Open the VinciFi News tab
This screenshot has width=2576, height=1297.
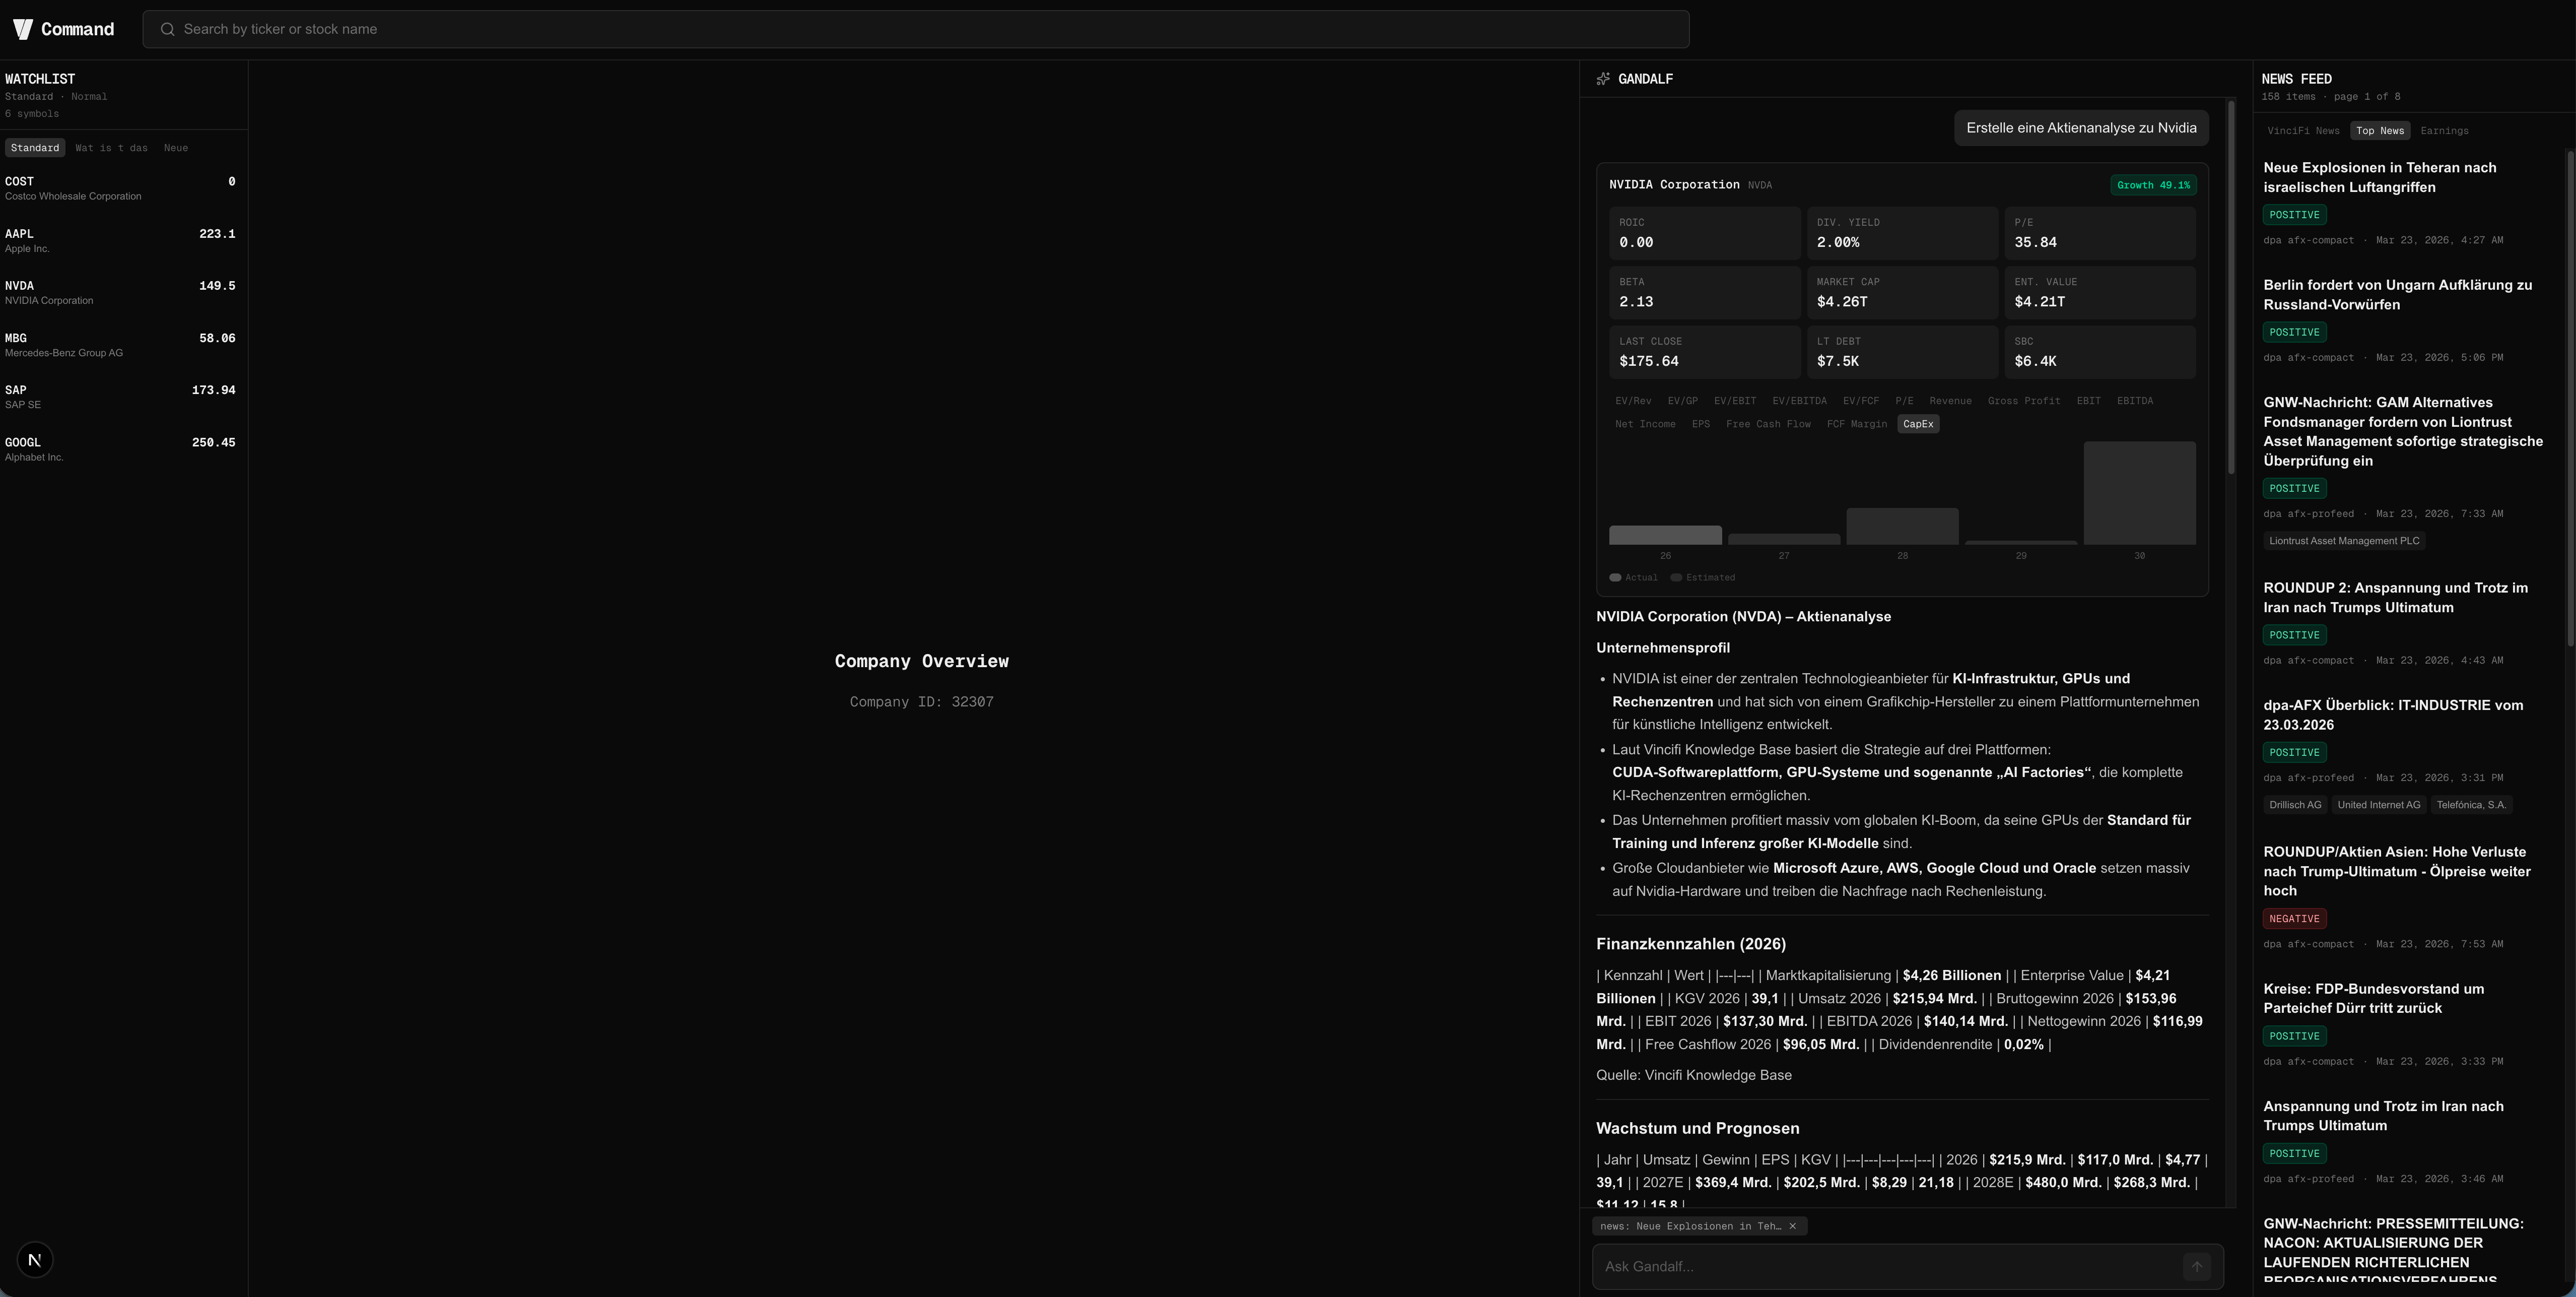tap(2303, 131)
